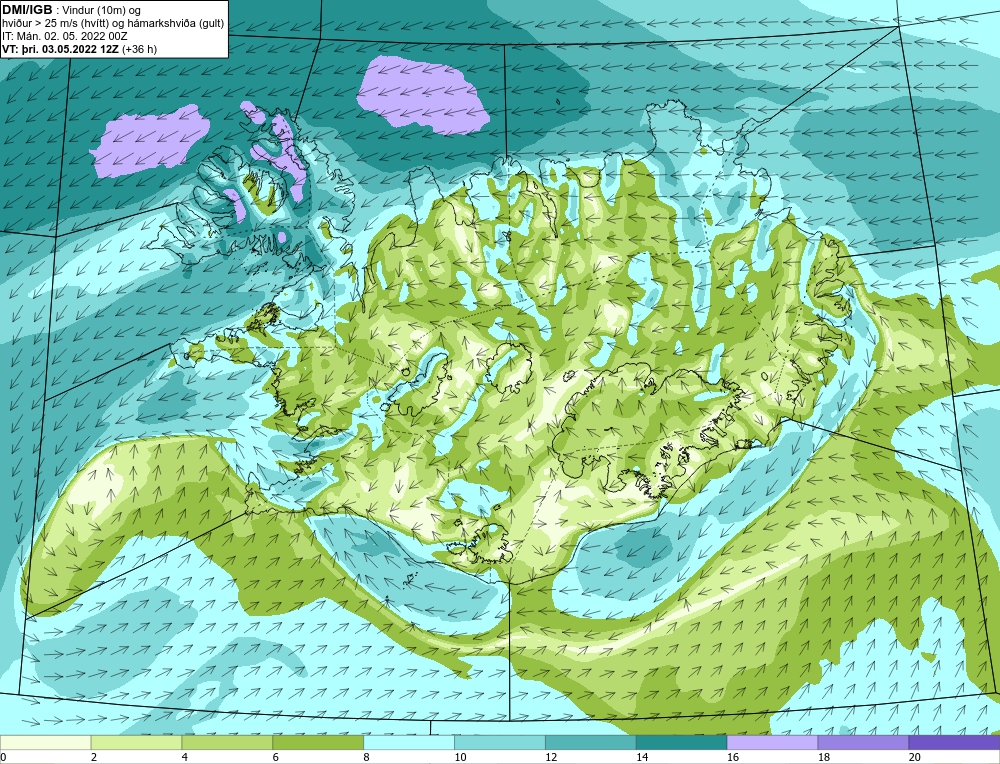Click the aqua 10–12 legend swatch

(500, 742)
